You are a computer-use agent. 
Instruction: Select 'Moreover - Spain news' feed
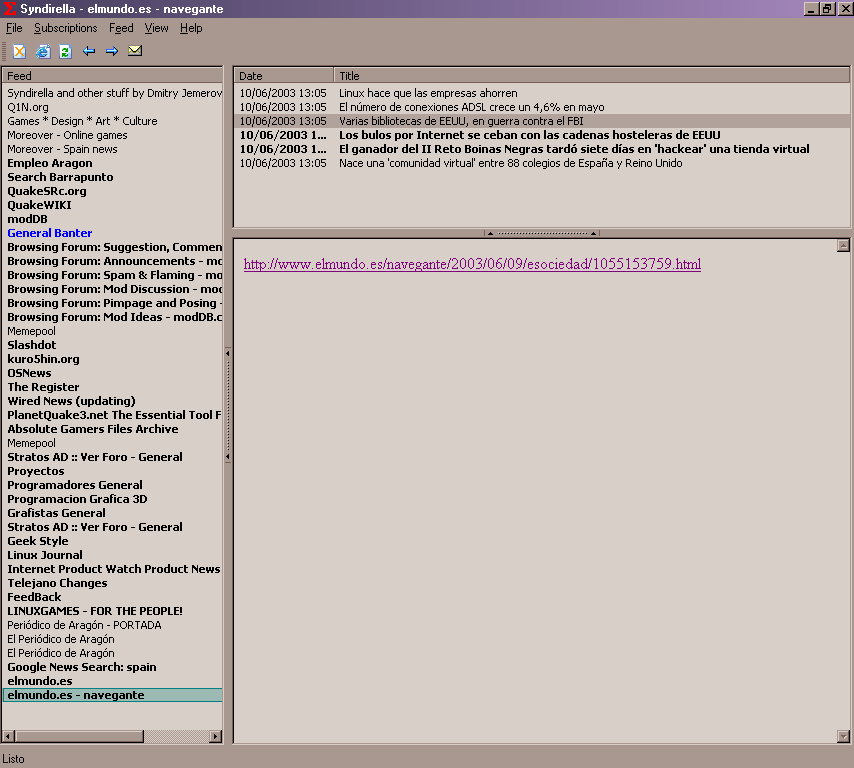click(113, 149)
